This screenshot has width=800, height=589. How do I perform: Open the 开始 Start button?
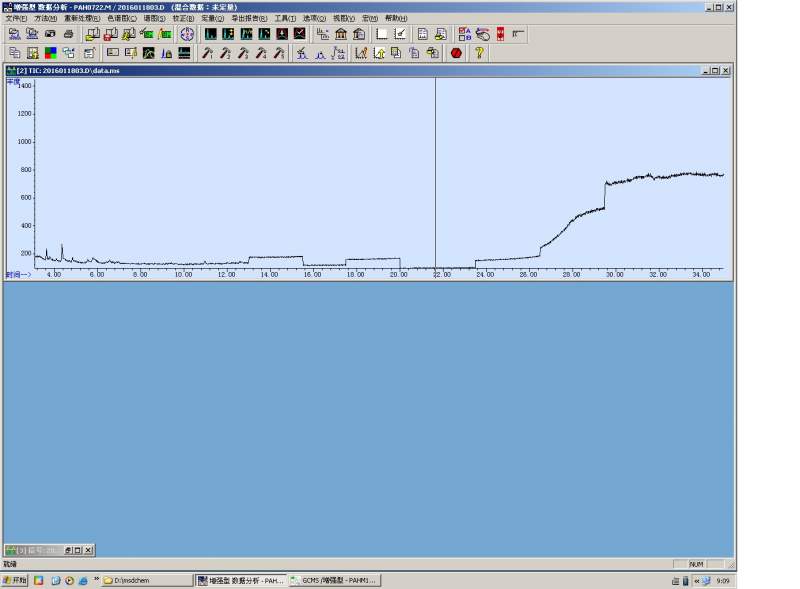pyautogui.click(x=15, y=580)
